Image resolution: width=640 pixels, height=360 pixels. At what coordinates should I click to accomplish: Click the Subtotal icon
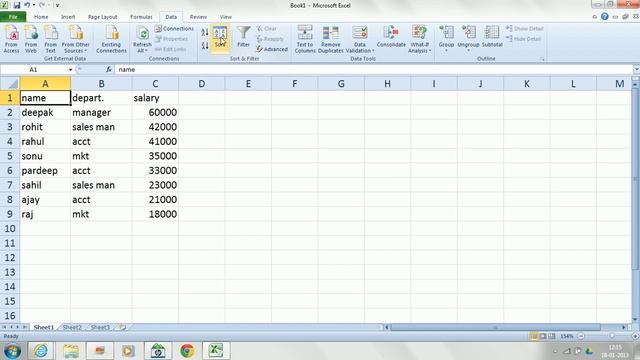coord(492,37)
